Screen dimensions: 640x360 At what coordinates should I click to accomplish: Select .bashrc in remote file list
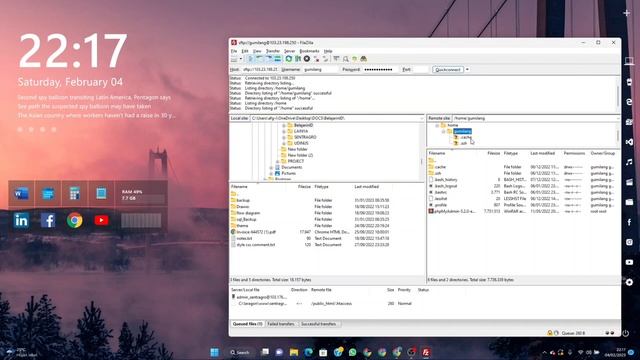pyautogui.click(x=440, y=192)
